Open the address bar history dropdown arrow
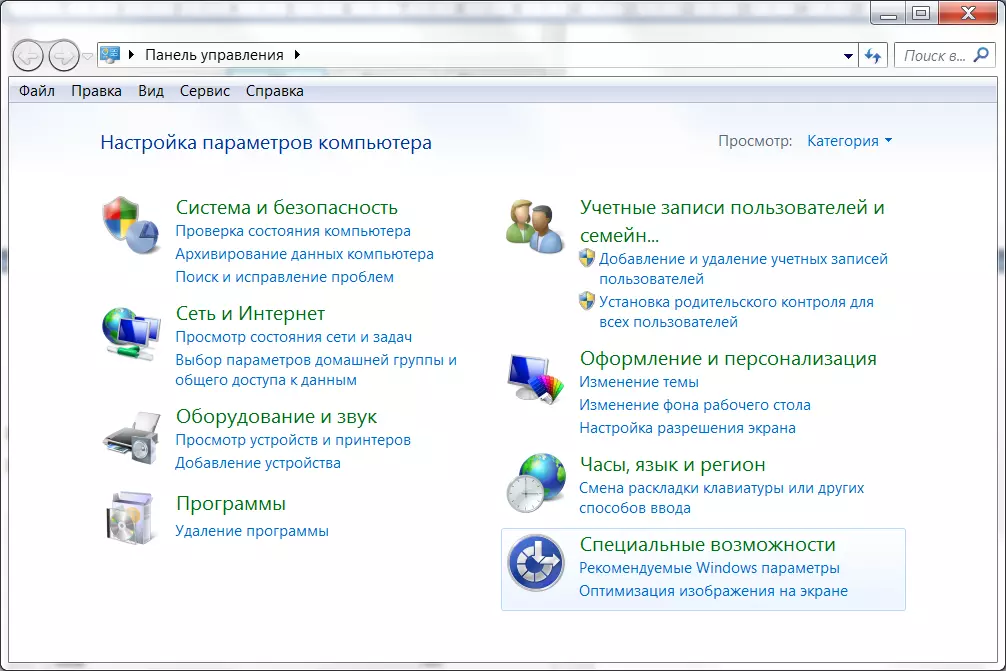The width and height of the screenshot is (1006, 671). (849, 56)
